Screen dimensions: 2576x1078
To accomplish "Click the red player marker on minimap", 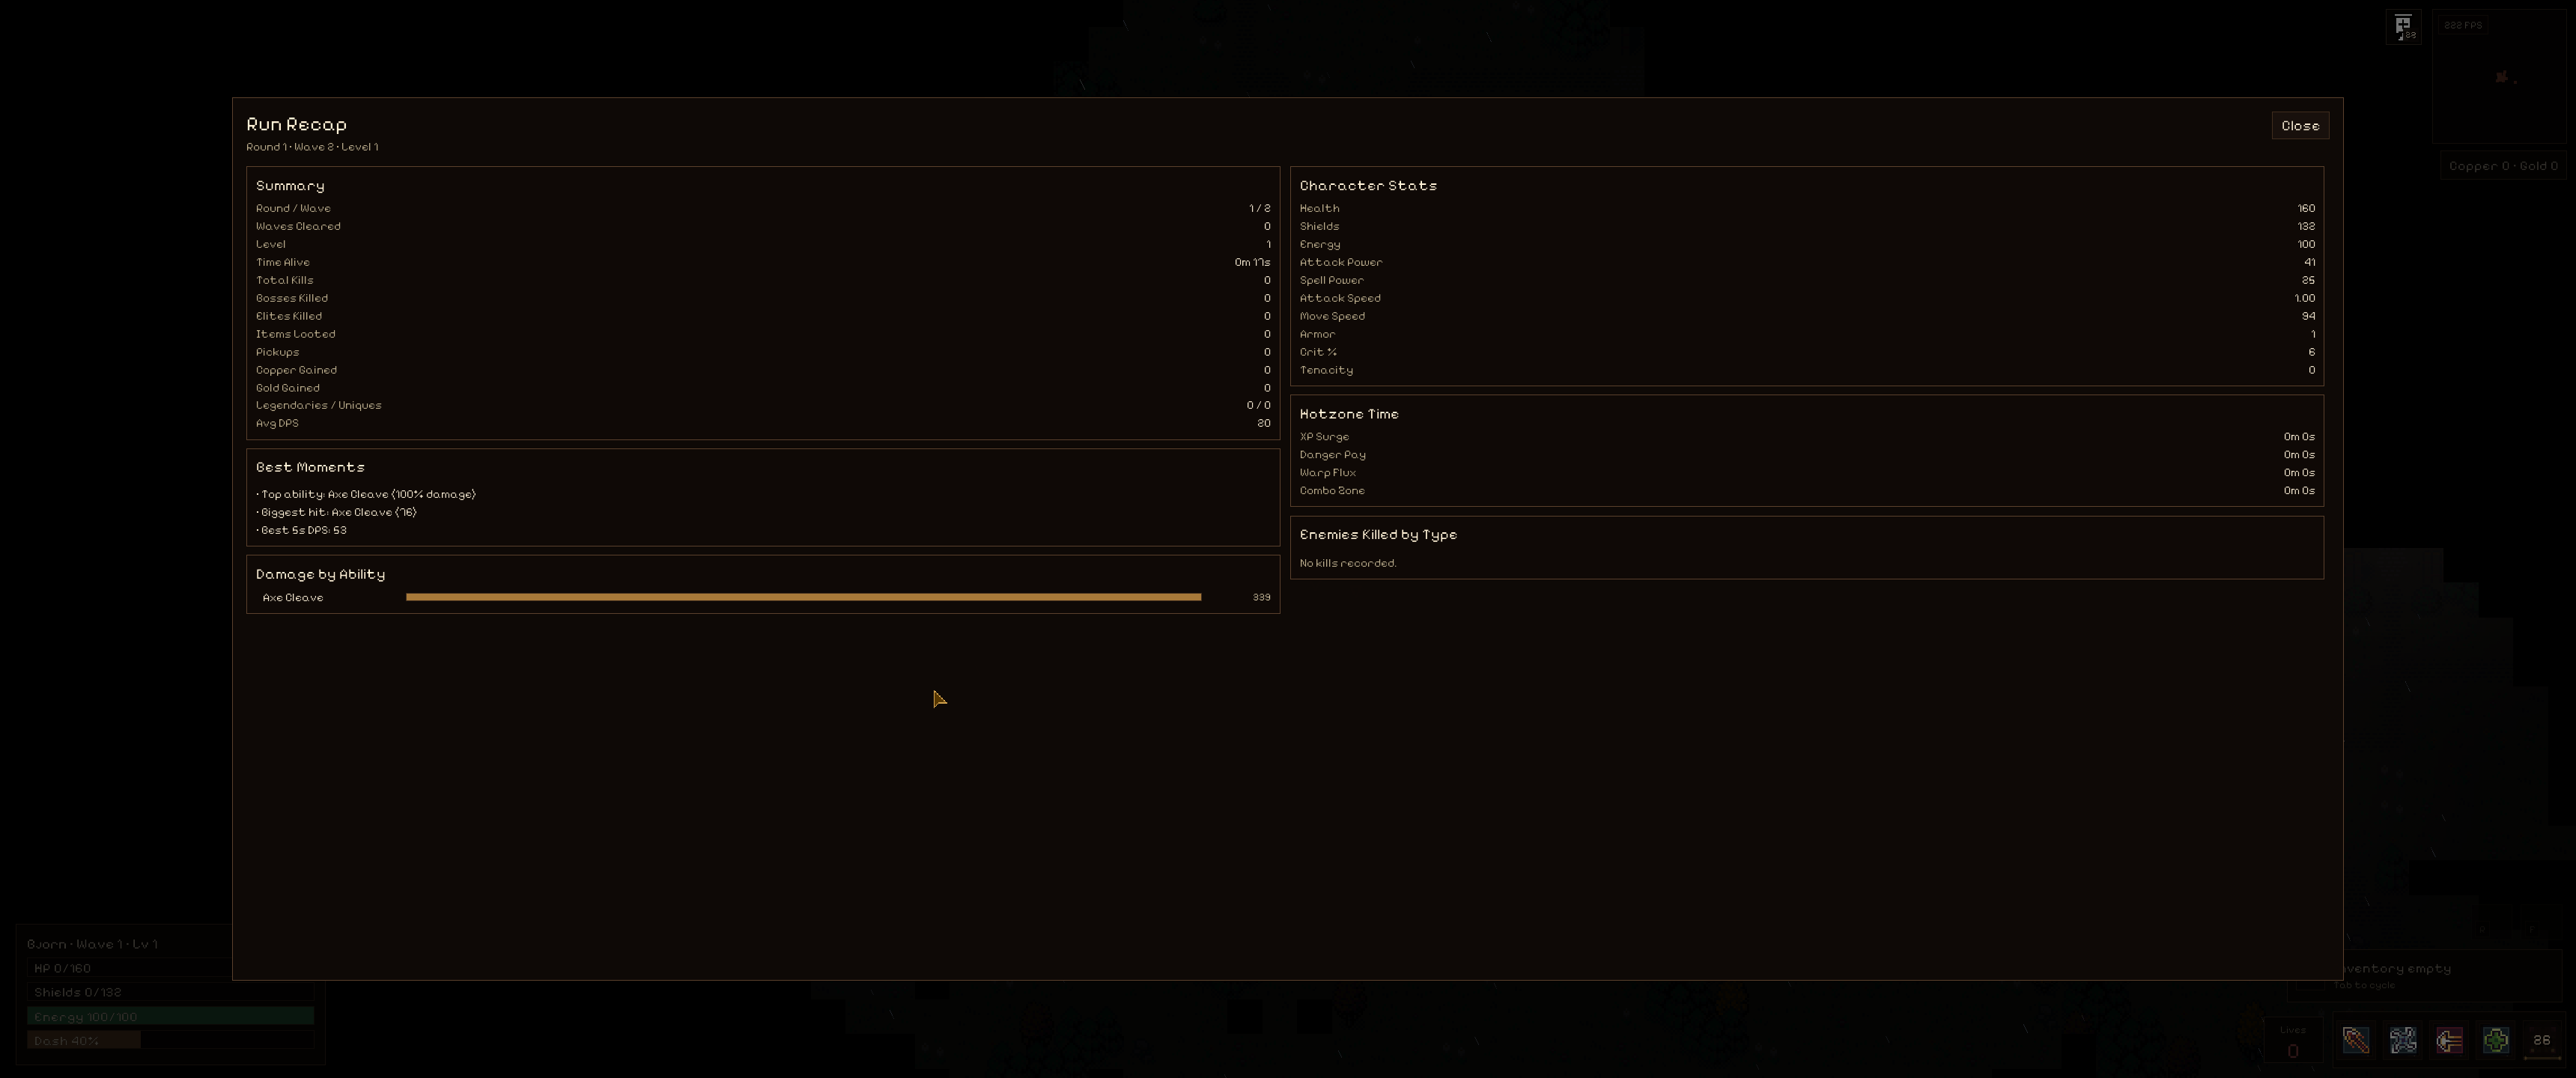I will click(x=2501, y=77).
